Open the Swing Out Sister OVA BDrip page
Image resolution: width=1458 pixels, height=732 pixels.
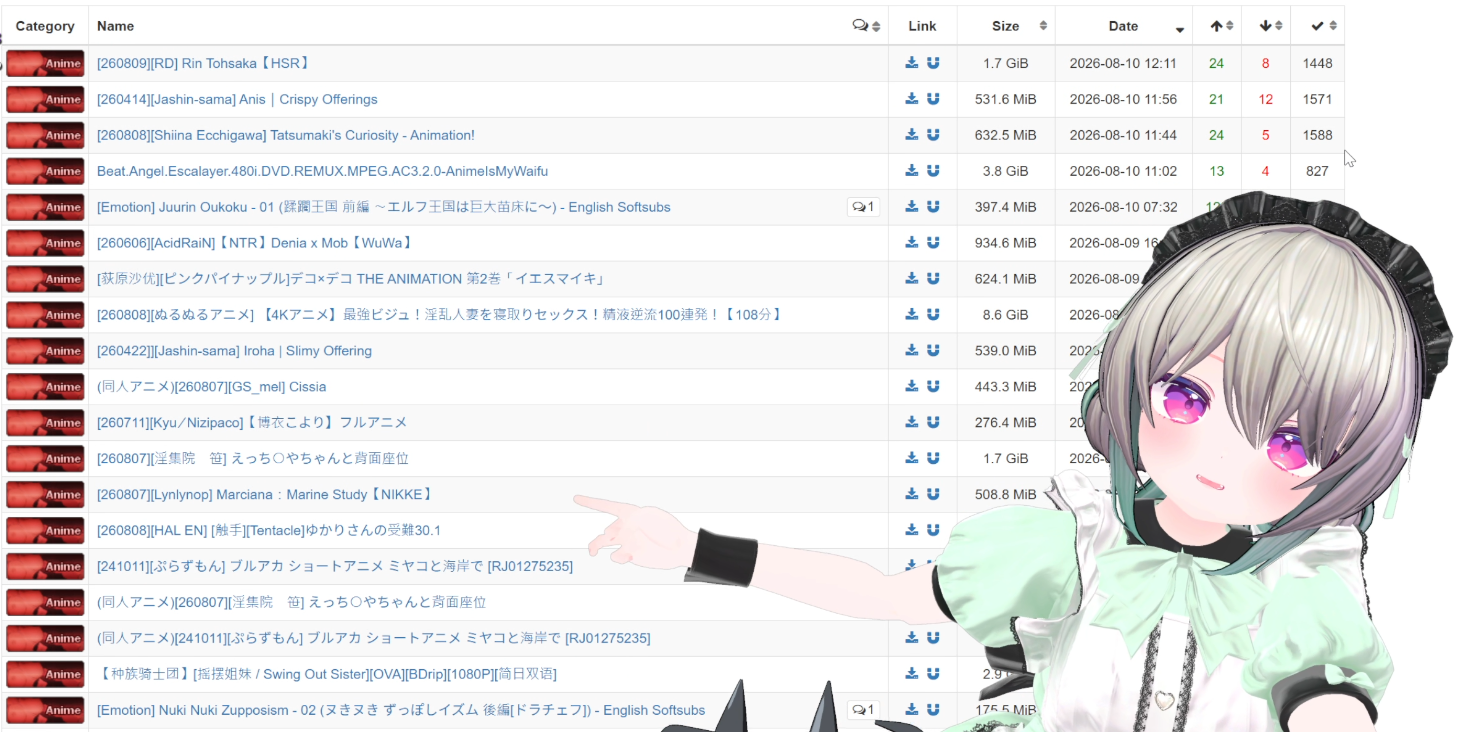pyautogui.click(x=326, y=674)
